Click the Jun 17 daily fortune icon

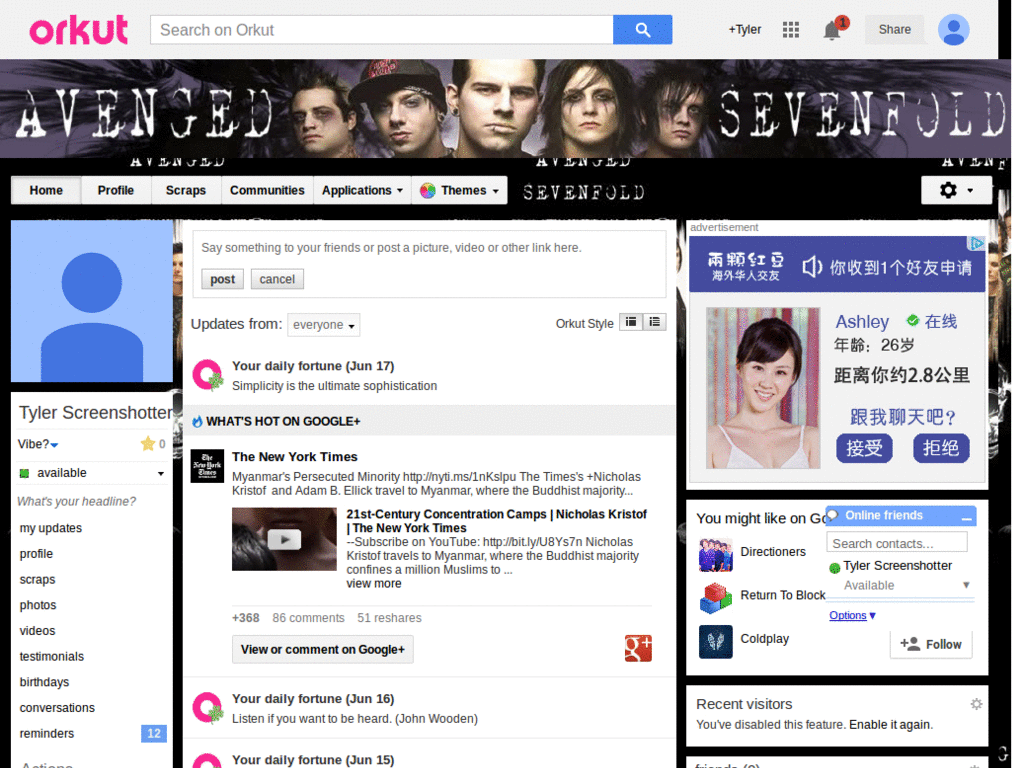[x=208, y=376]
